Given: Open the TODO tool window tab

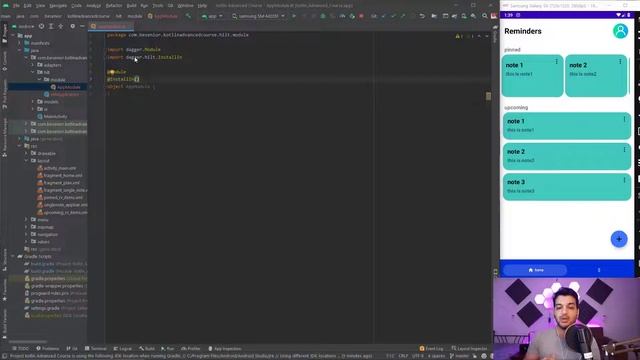Looking at the screenshot, I should coord(21,349).
